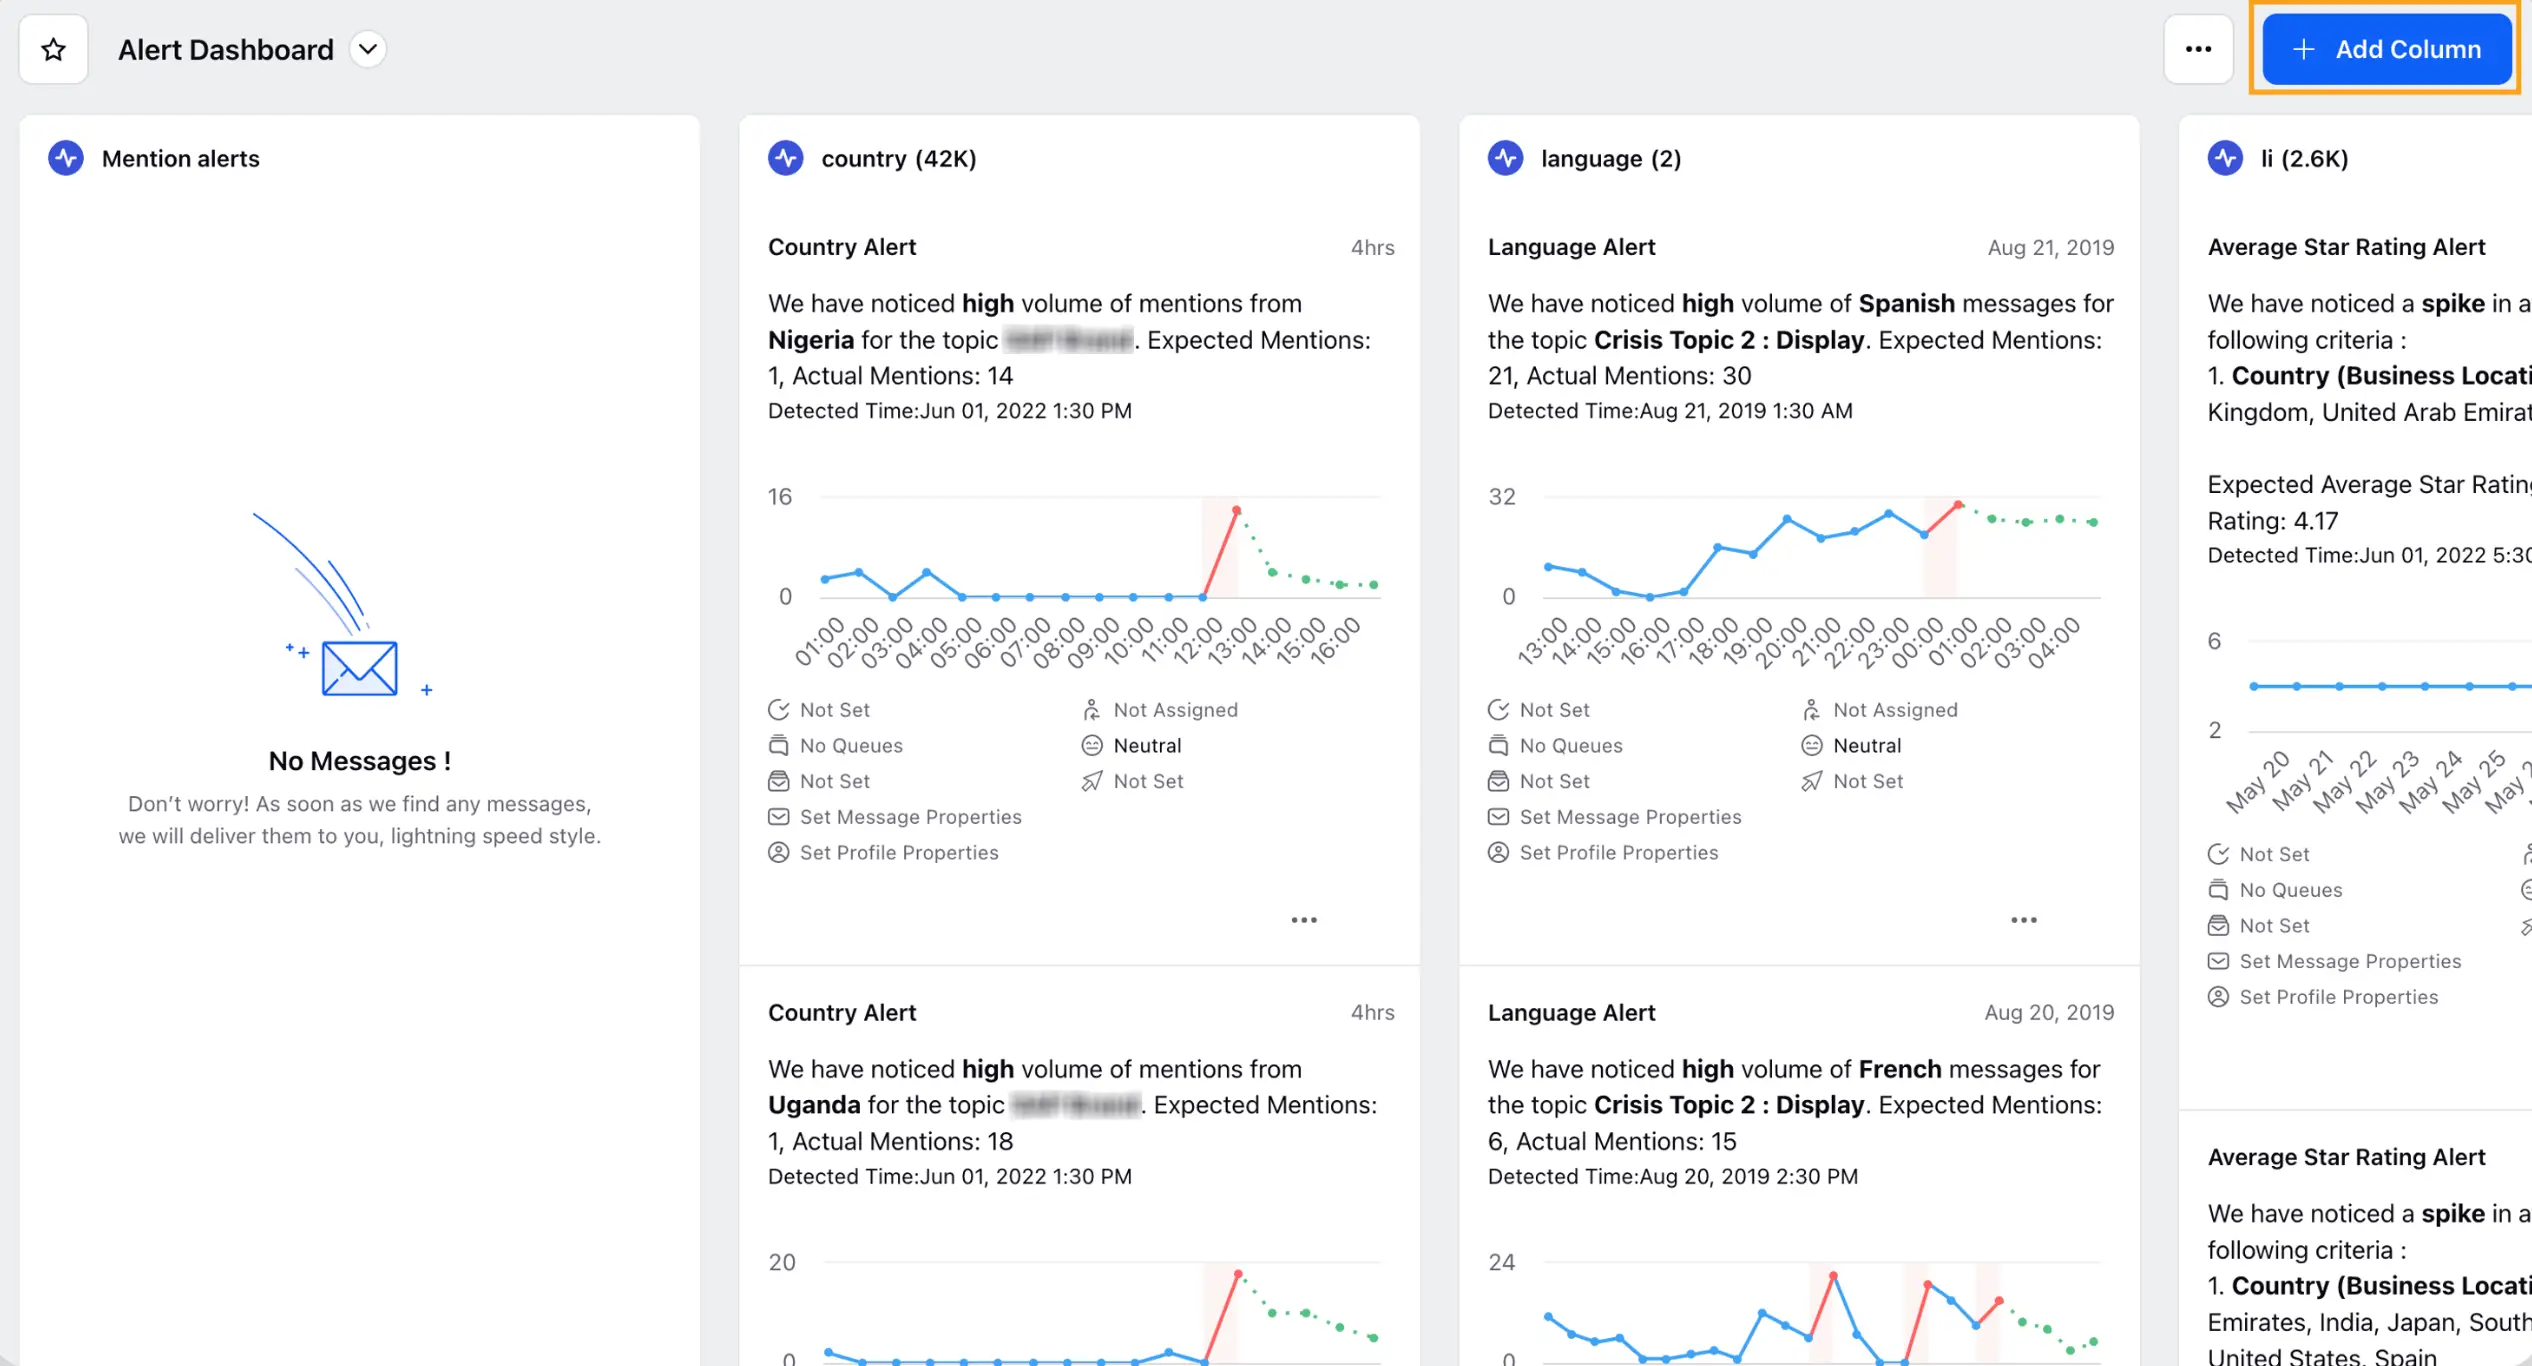Toggle the favorite star for Alert Dashboard
Screen dimensions: 2532x1366
tap(53, 49)
